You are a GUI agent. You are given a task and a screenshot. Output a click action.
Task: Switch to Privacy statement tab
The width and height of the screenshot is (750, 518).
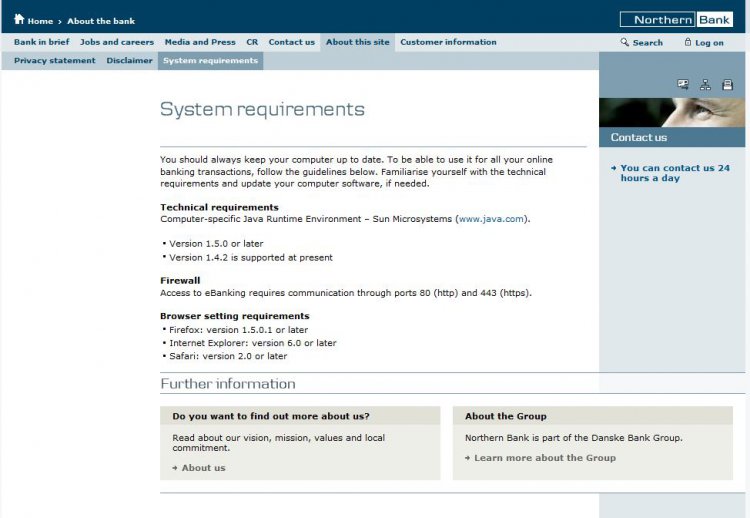(55, 61)
